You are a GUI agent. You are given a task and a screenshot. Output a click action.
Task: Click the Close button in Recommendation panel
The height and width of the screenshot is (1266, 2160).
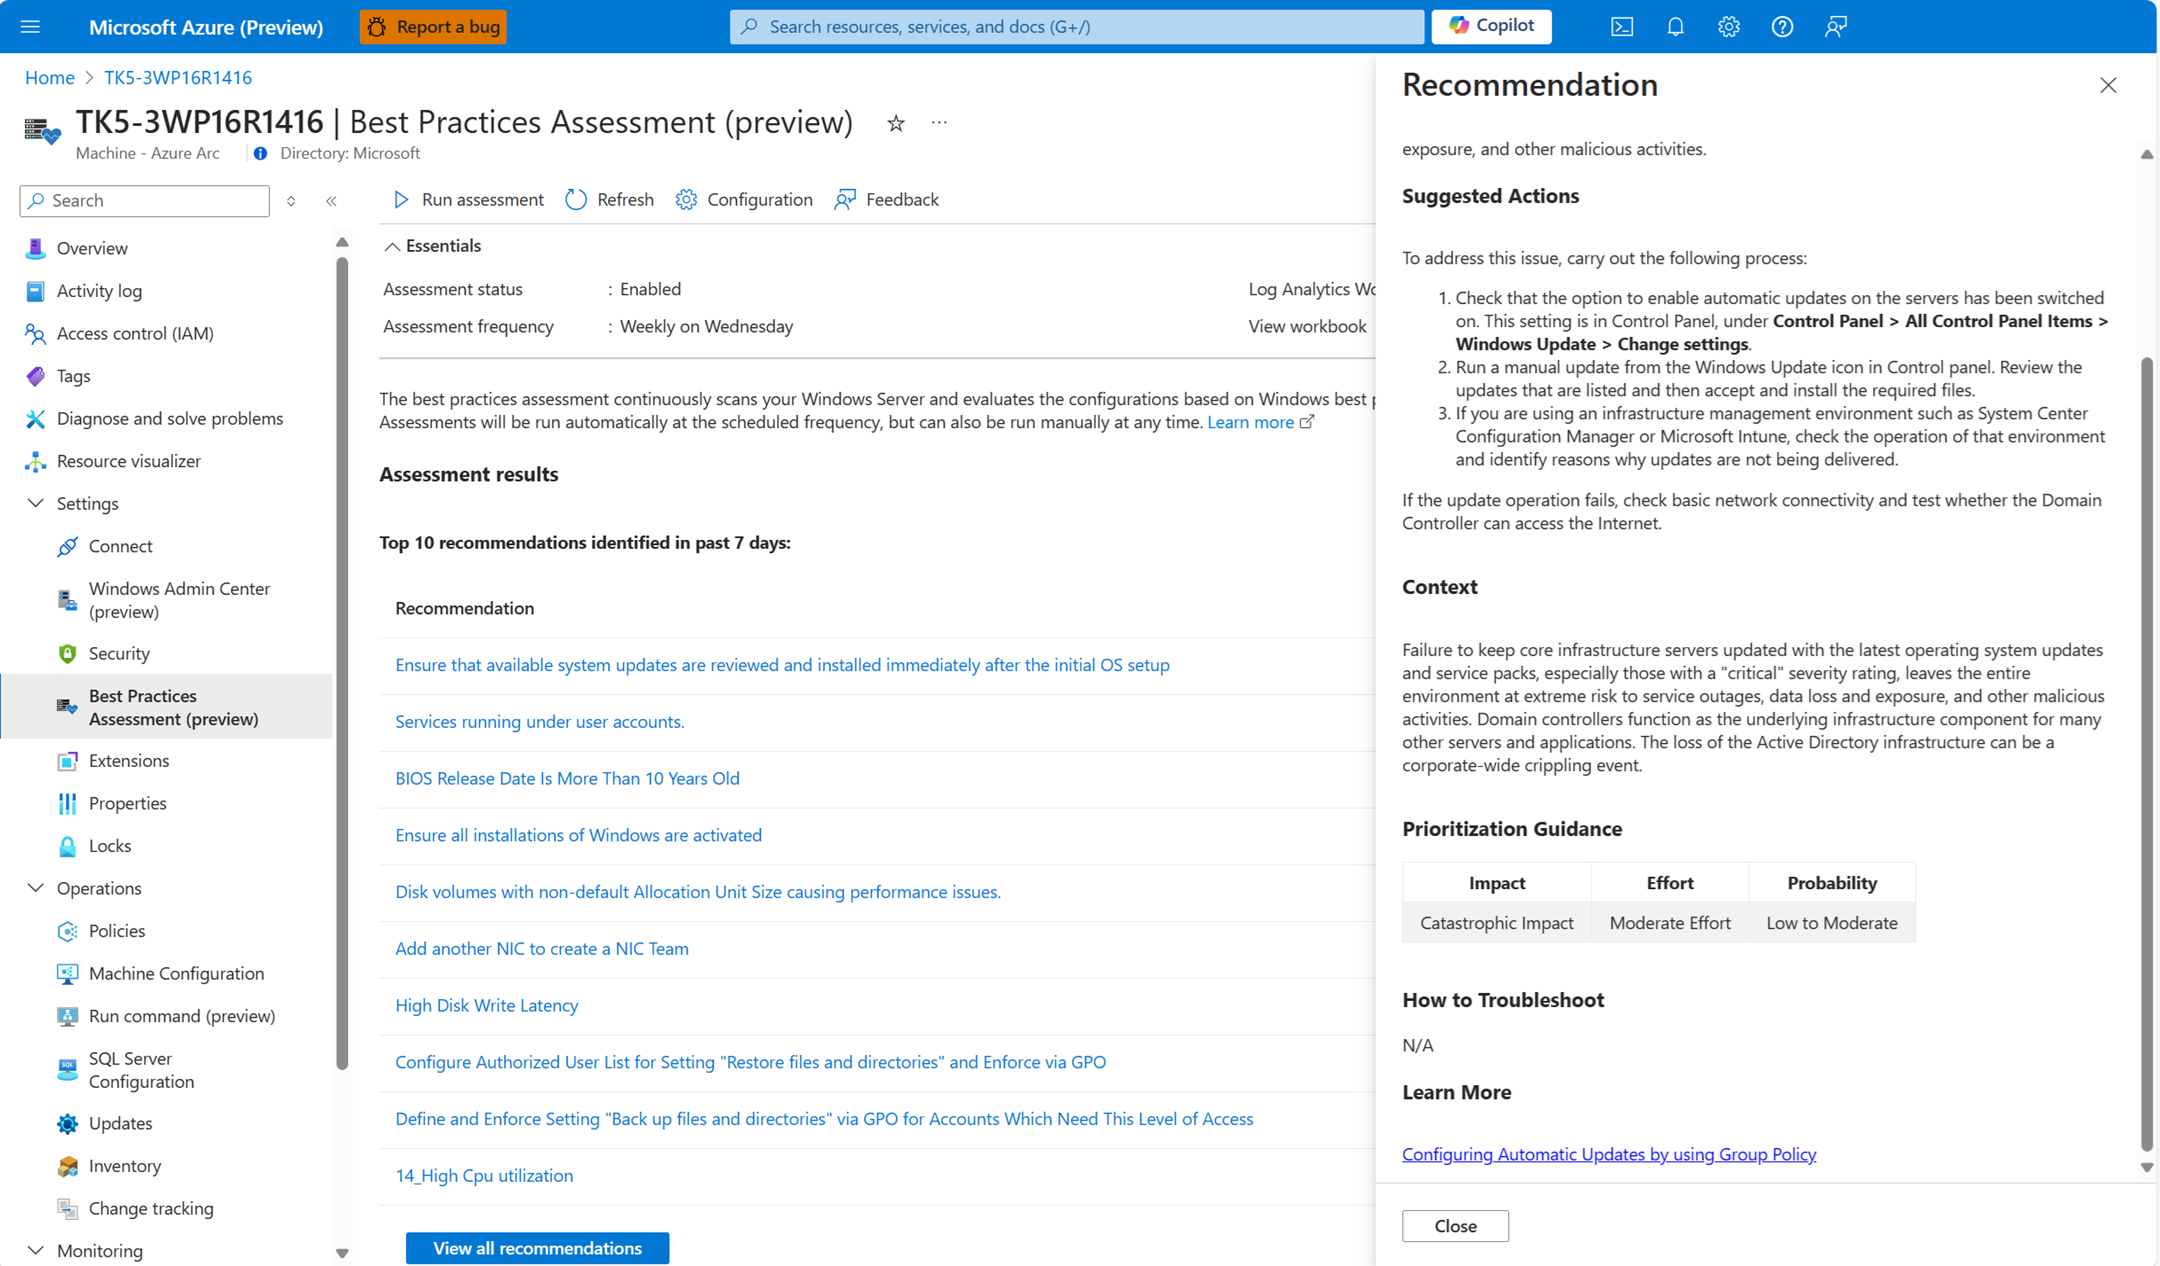(x=1455, y=1226)
